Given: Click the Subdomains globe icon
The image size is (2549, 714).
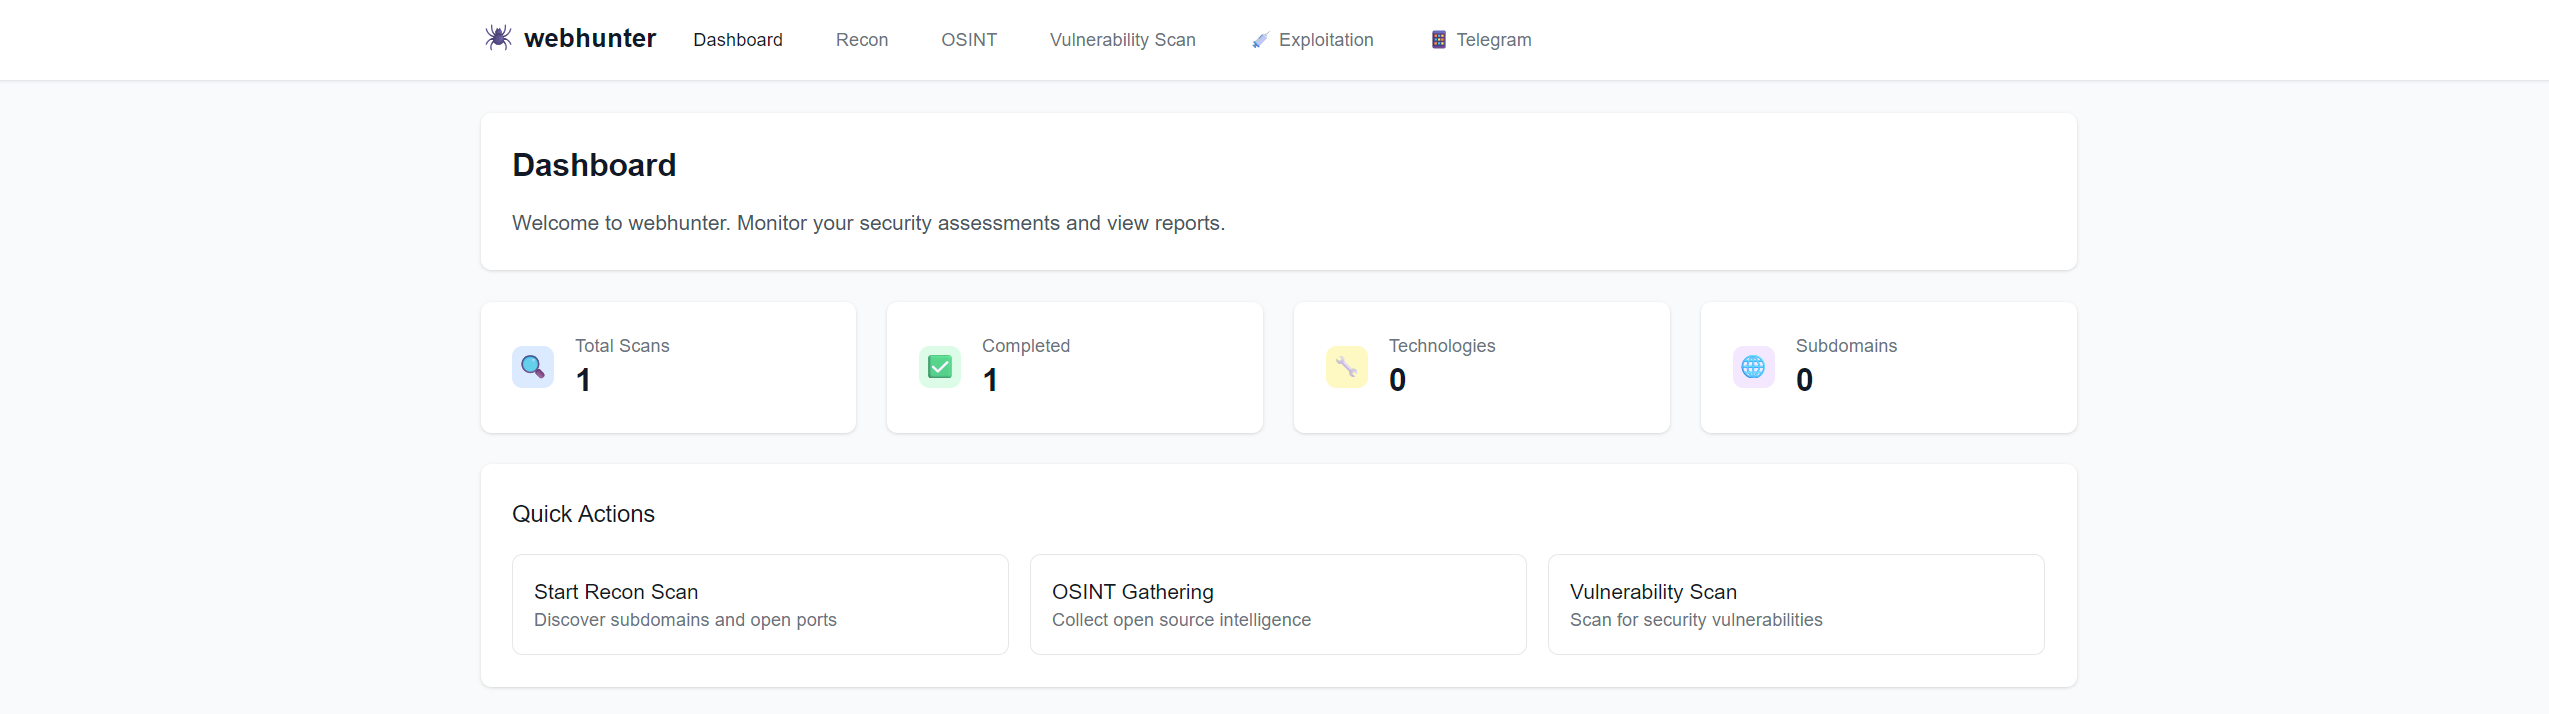Looking at the screenshot, I should pyautogui.click(x=1754, y=367).
